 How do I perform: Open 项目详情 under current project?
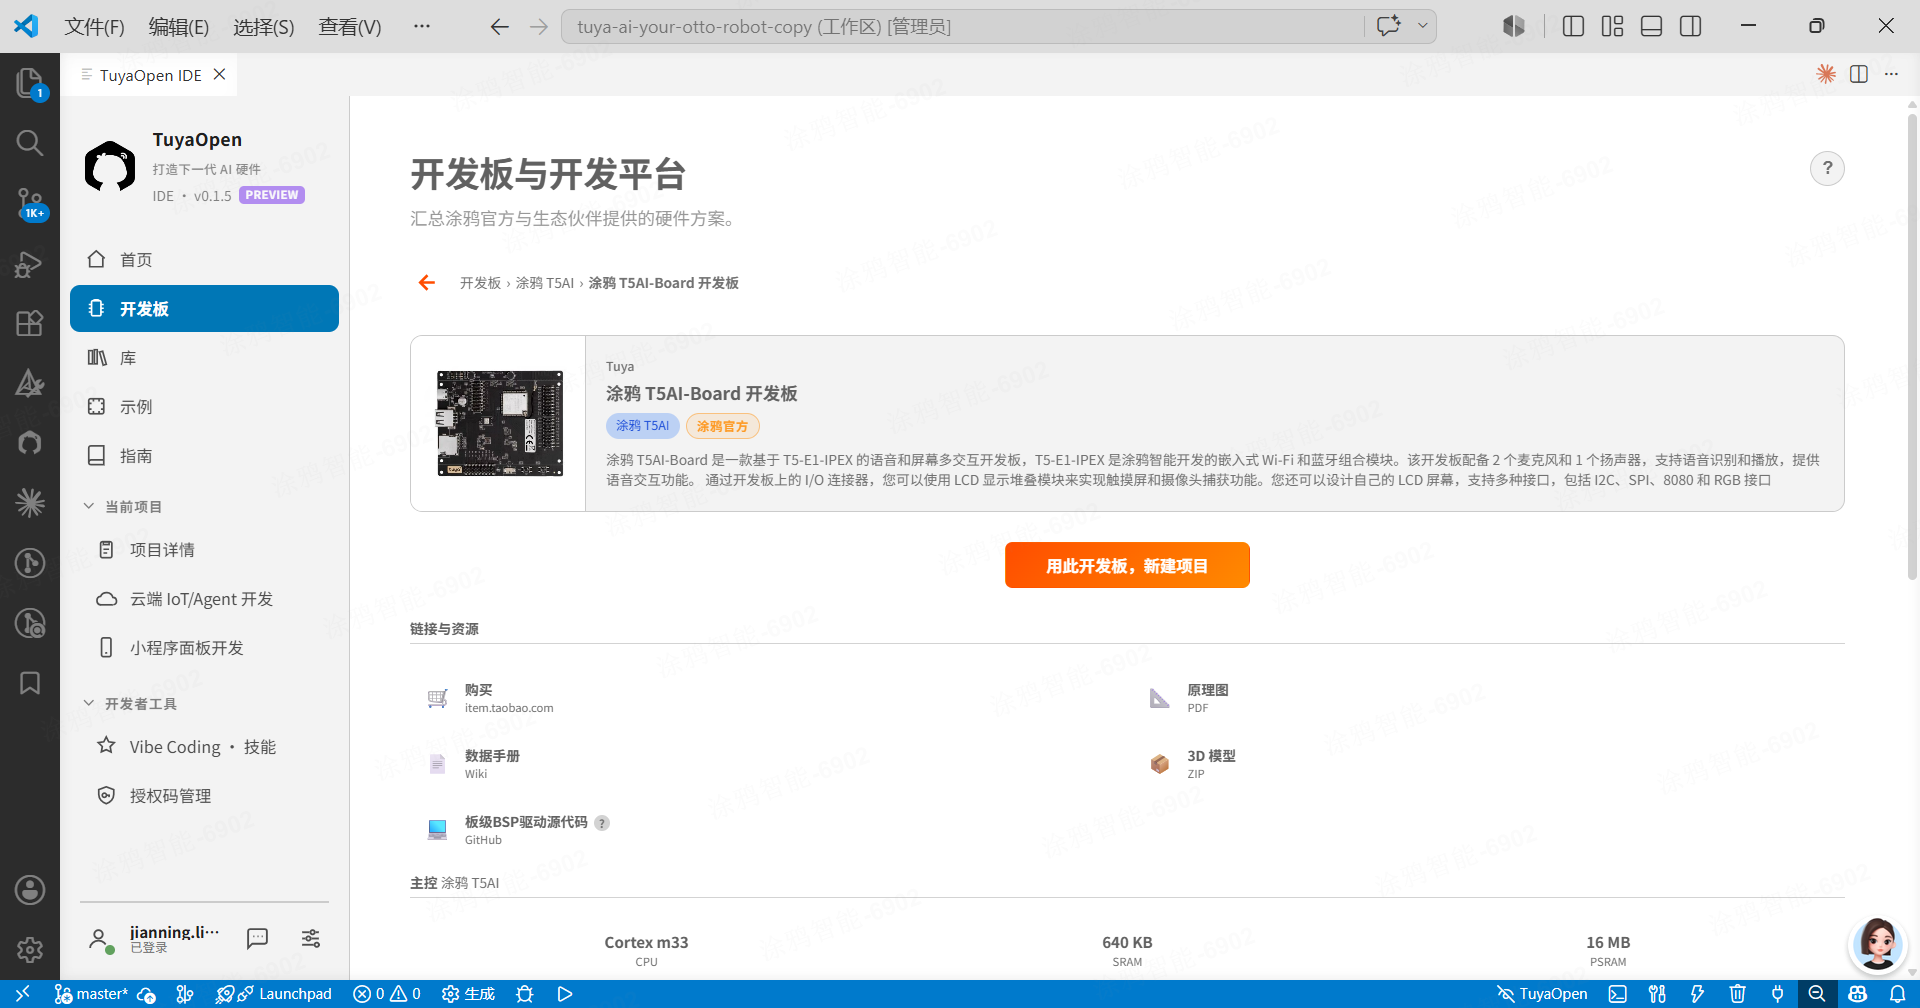204,550
